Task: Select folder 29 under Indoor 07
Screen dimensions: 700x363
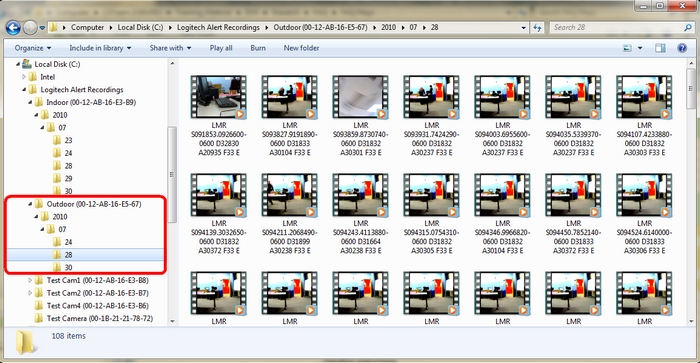Action: coord(68,179)
